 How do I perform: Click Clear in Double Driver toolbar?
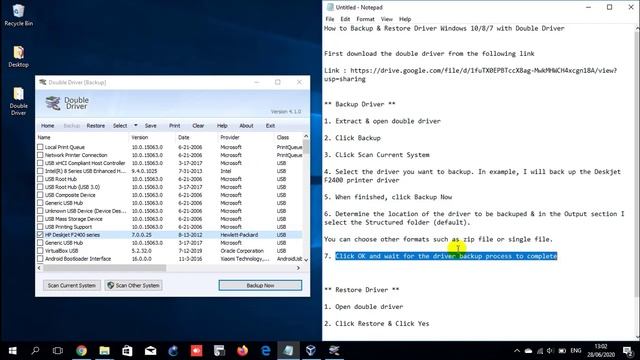pos(198,126)
